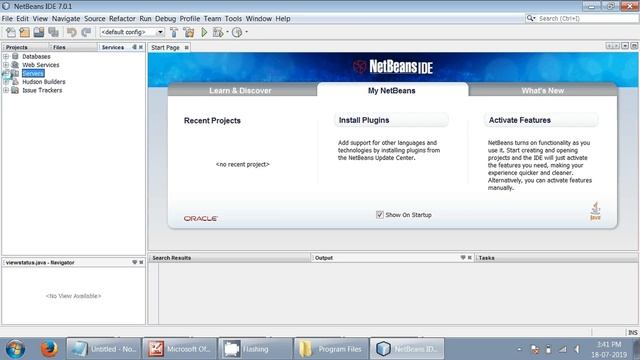Open the Source menu

pos(95,19)
